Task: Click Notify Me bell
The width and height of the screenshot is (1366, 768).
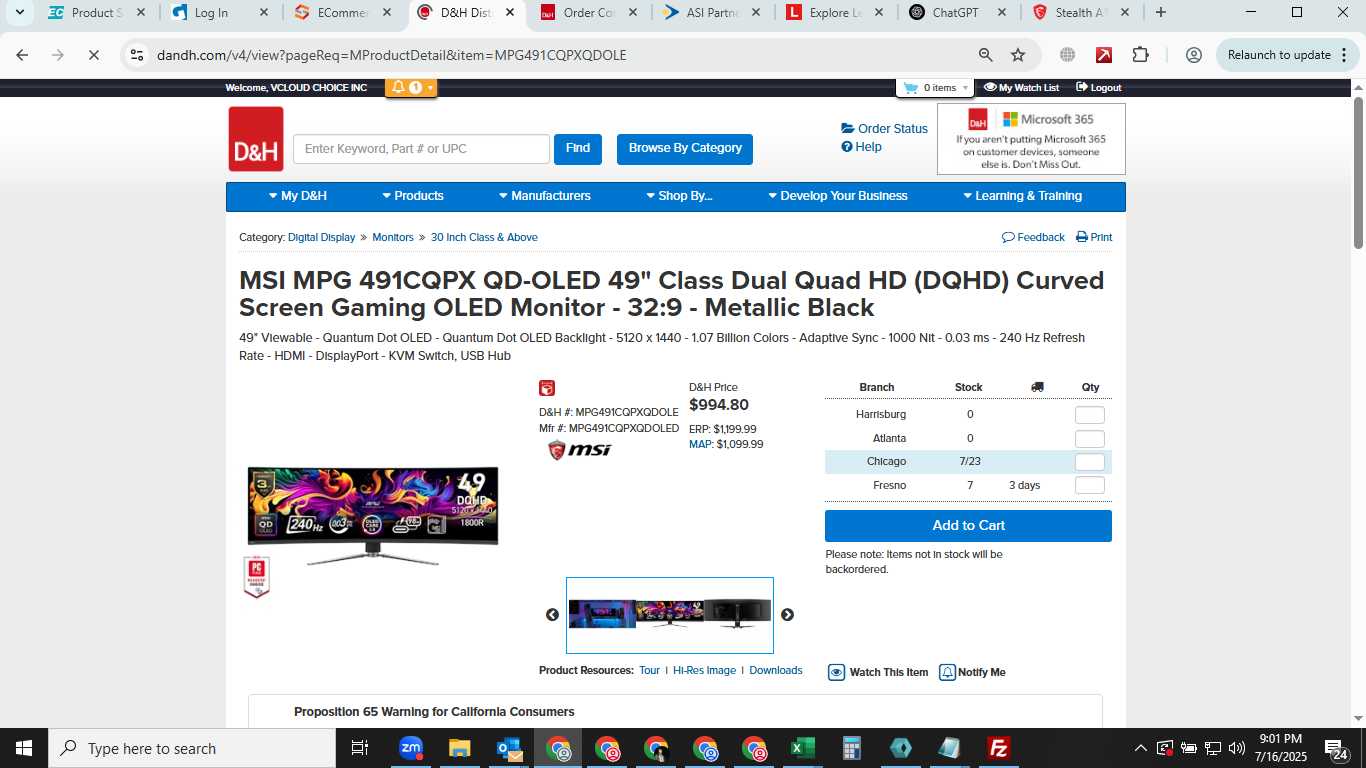Action: click(972, 672)
